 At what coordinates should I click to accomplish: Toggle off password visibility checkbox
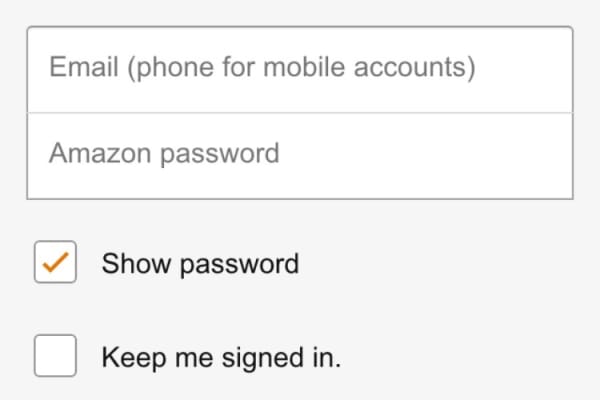pyautogui.click(x=55, y=263)
